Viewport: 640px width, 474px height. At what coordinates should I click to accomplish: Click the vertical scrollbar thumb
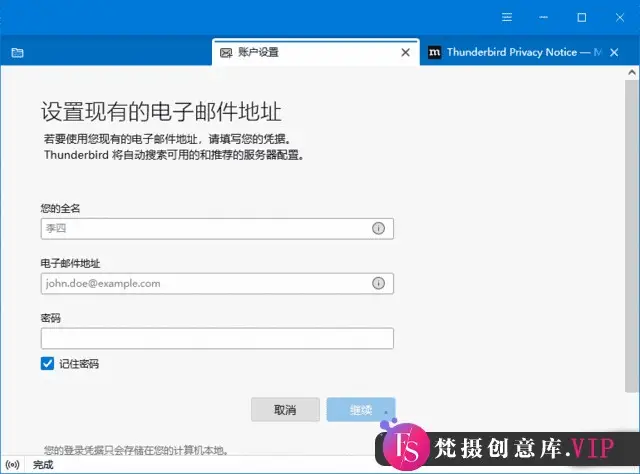tap(631, 236)
